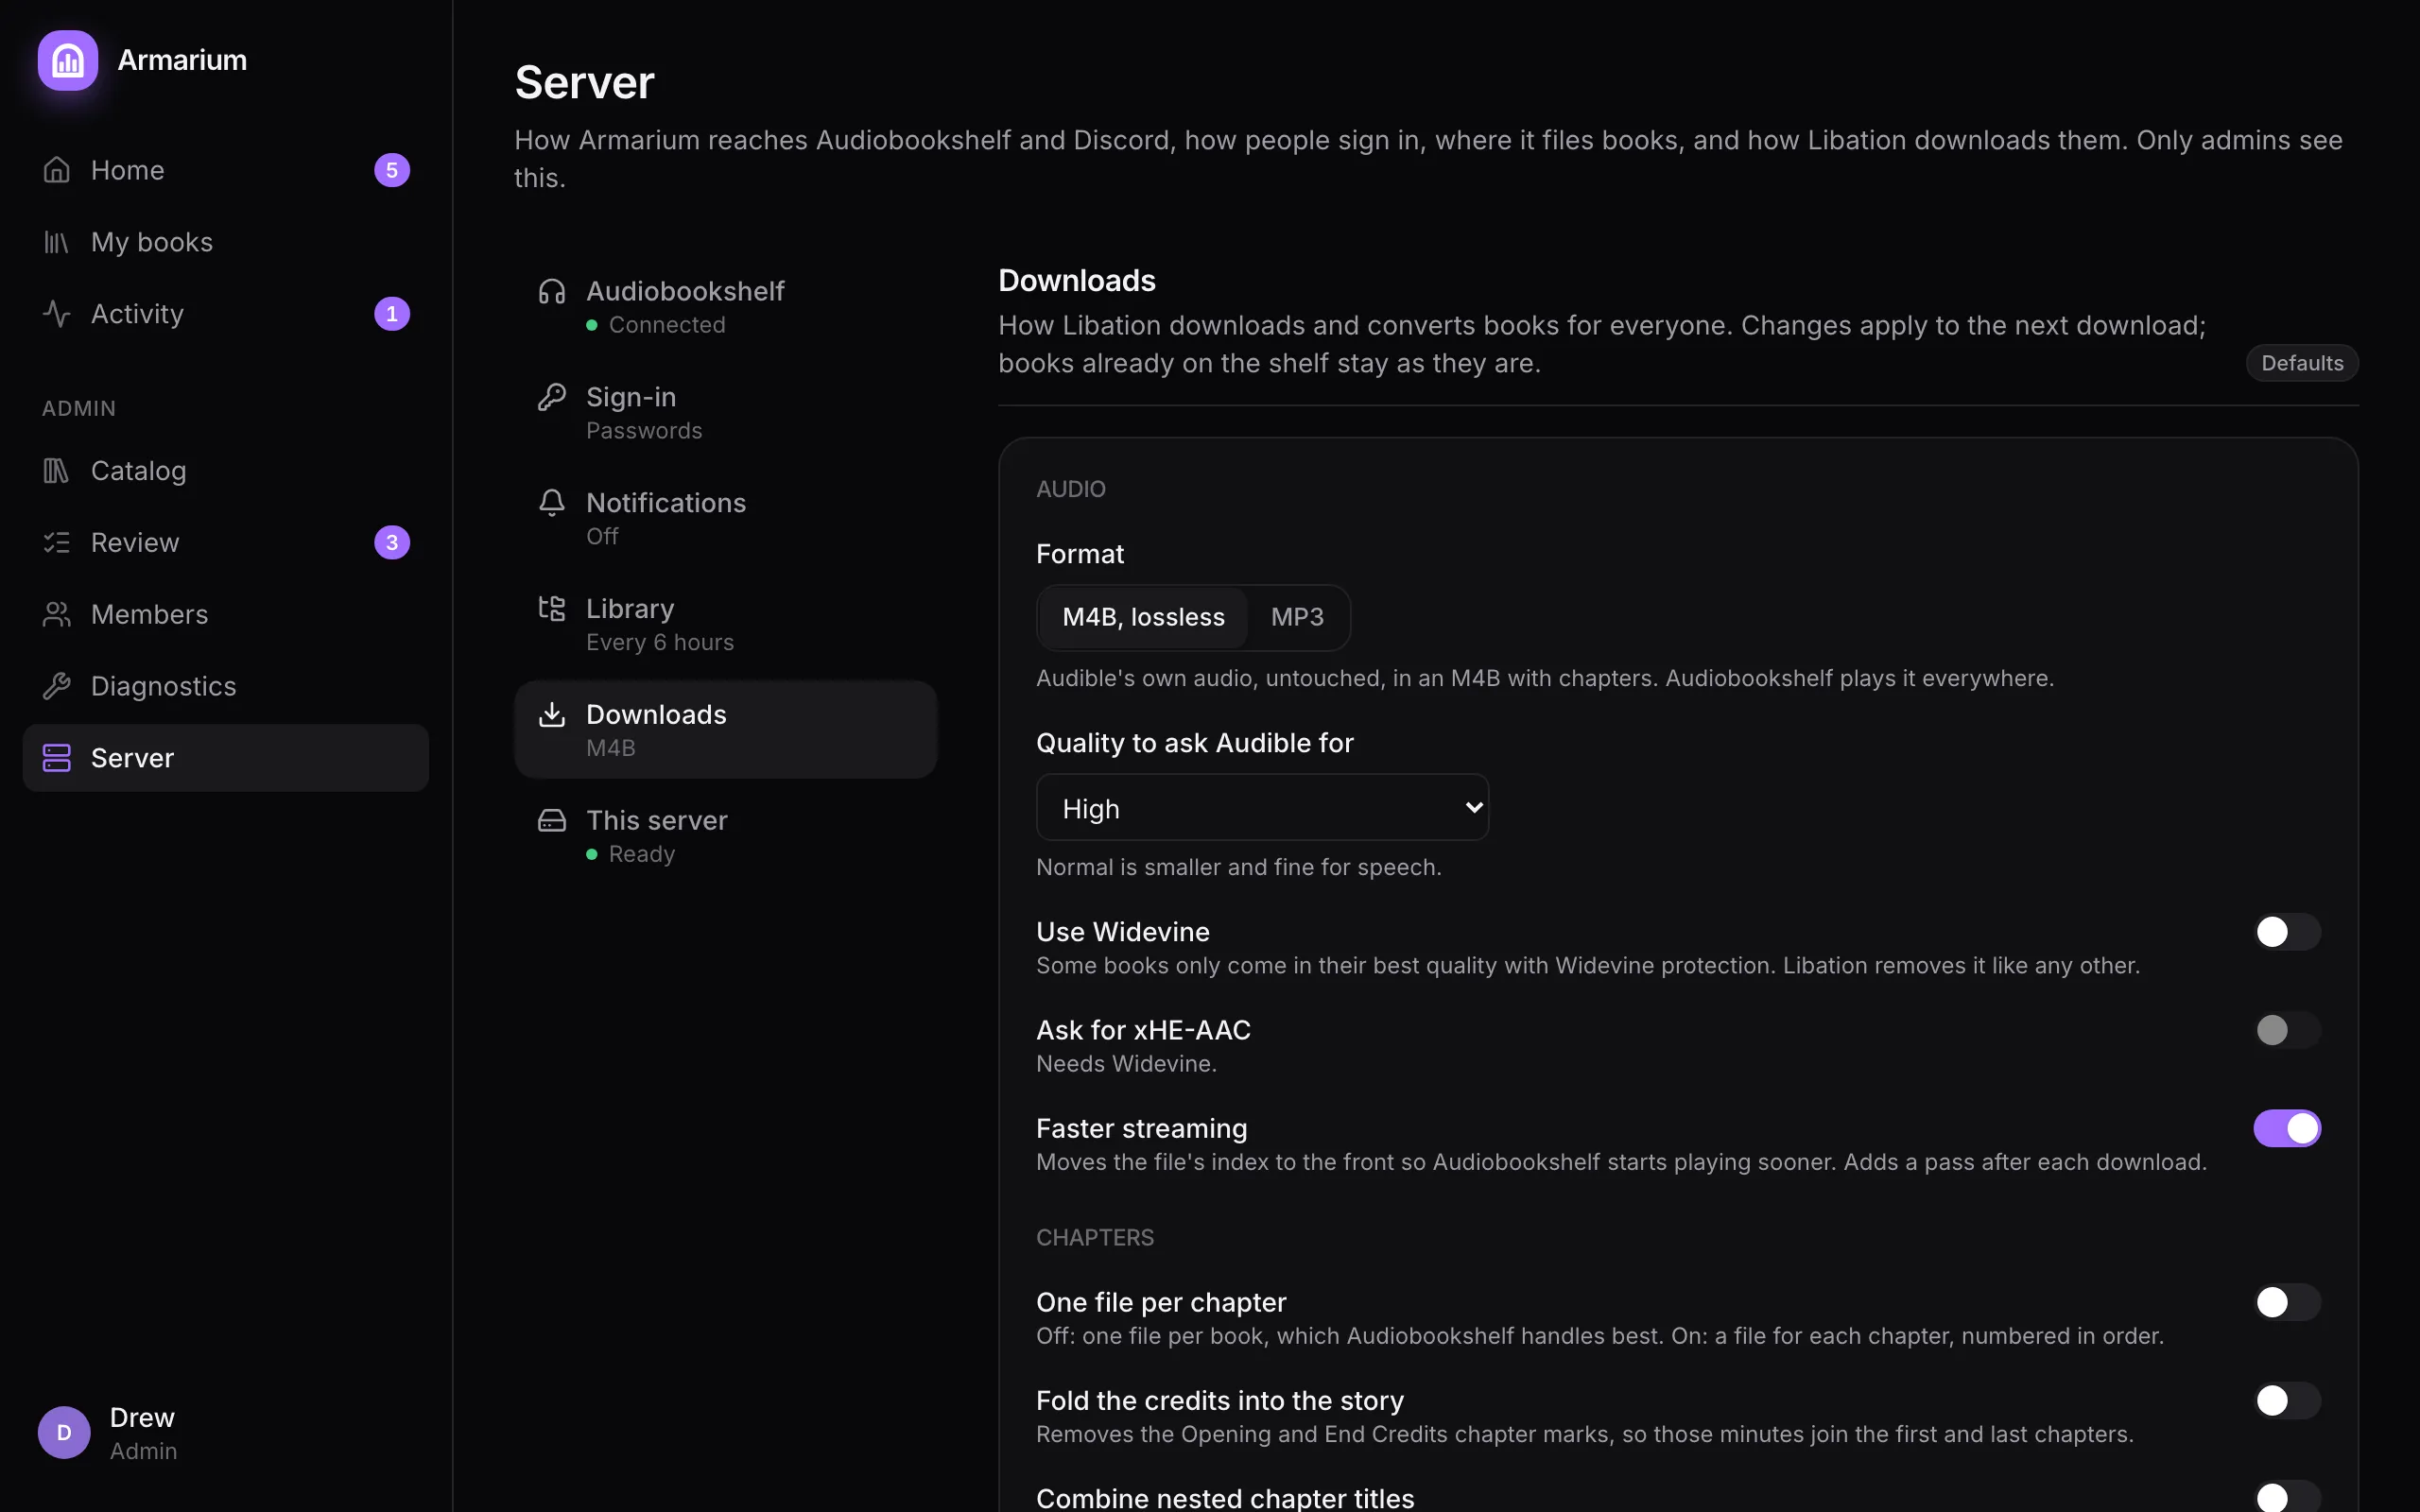The height and width of the screenshot is (1512, 2420).
Task: Toggle Fold the credits into the story
Action: click(x=2287, y=1400)
